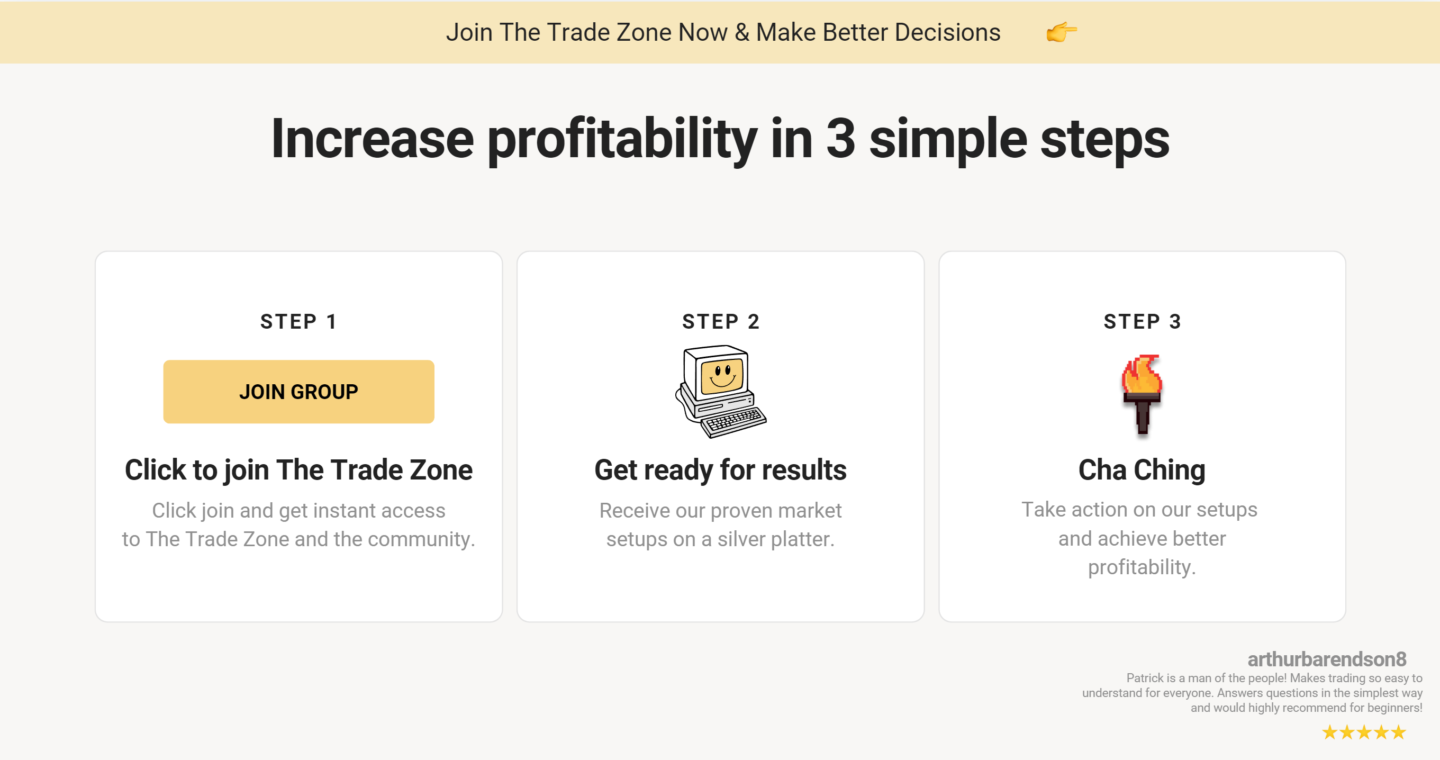Click the pointing hand emoji in banner
Image resolution: width=1440 pixels, height=760 pixels.
tap(1061, 33)
